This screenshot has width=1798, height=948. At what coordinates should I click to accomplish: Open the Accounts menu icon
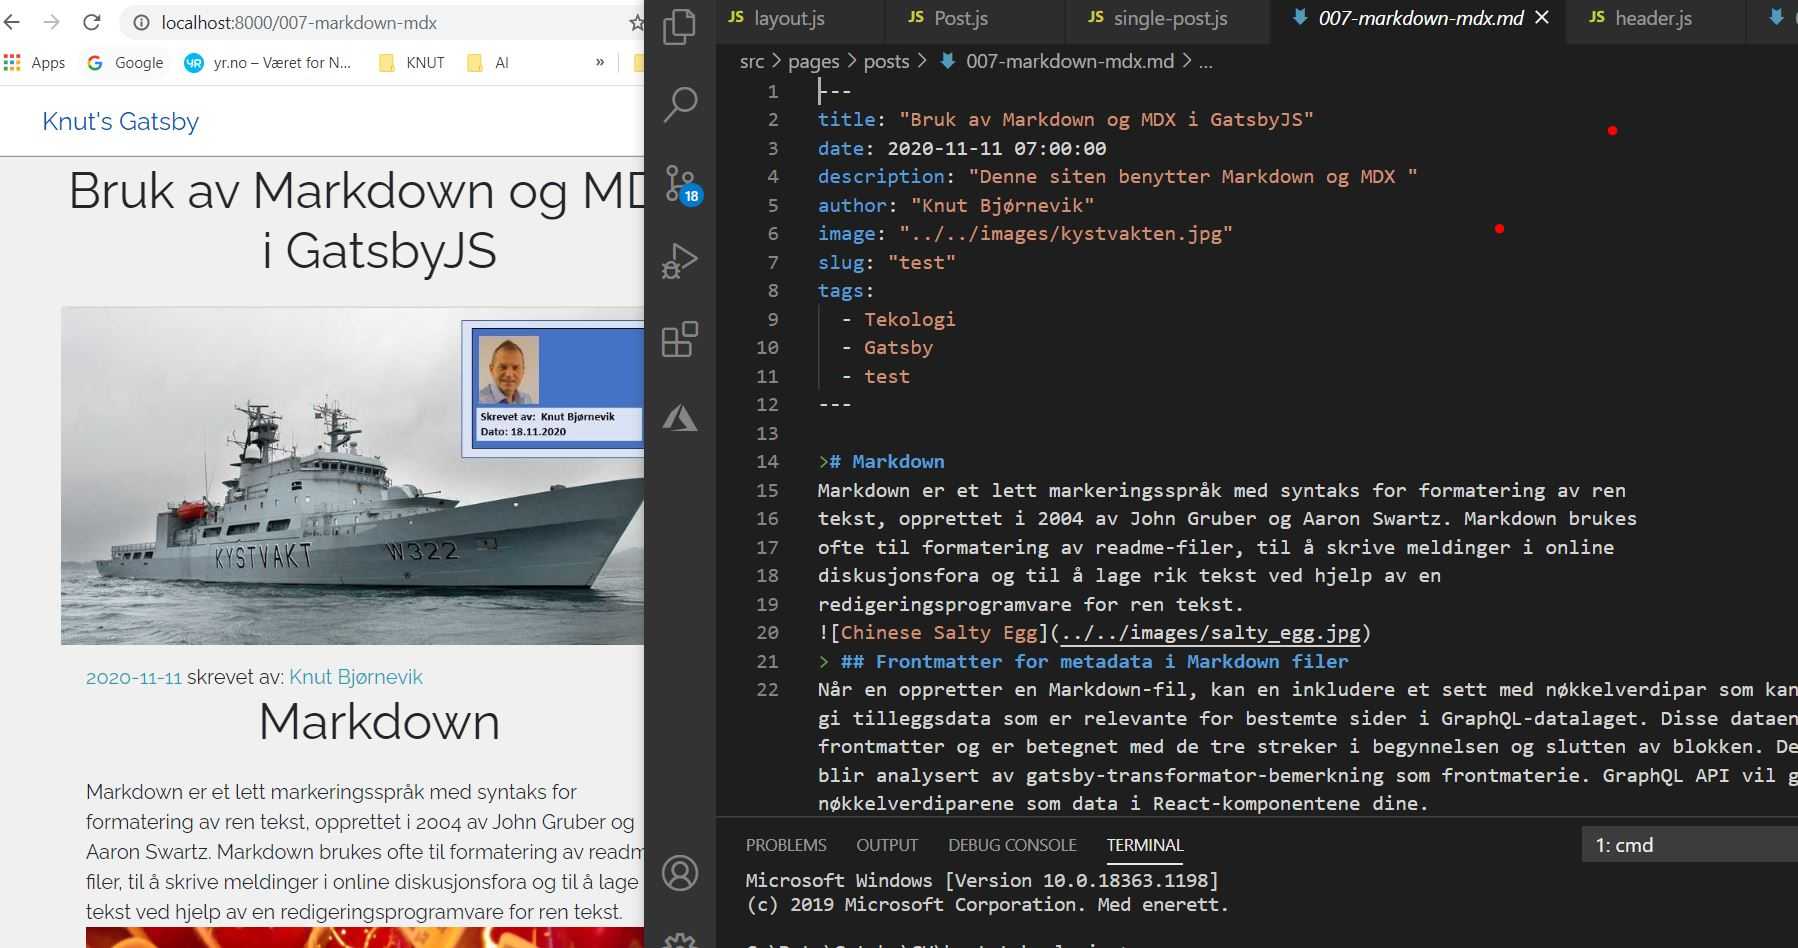[680, 873]
